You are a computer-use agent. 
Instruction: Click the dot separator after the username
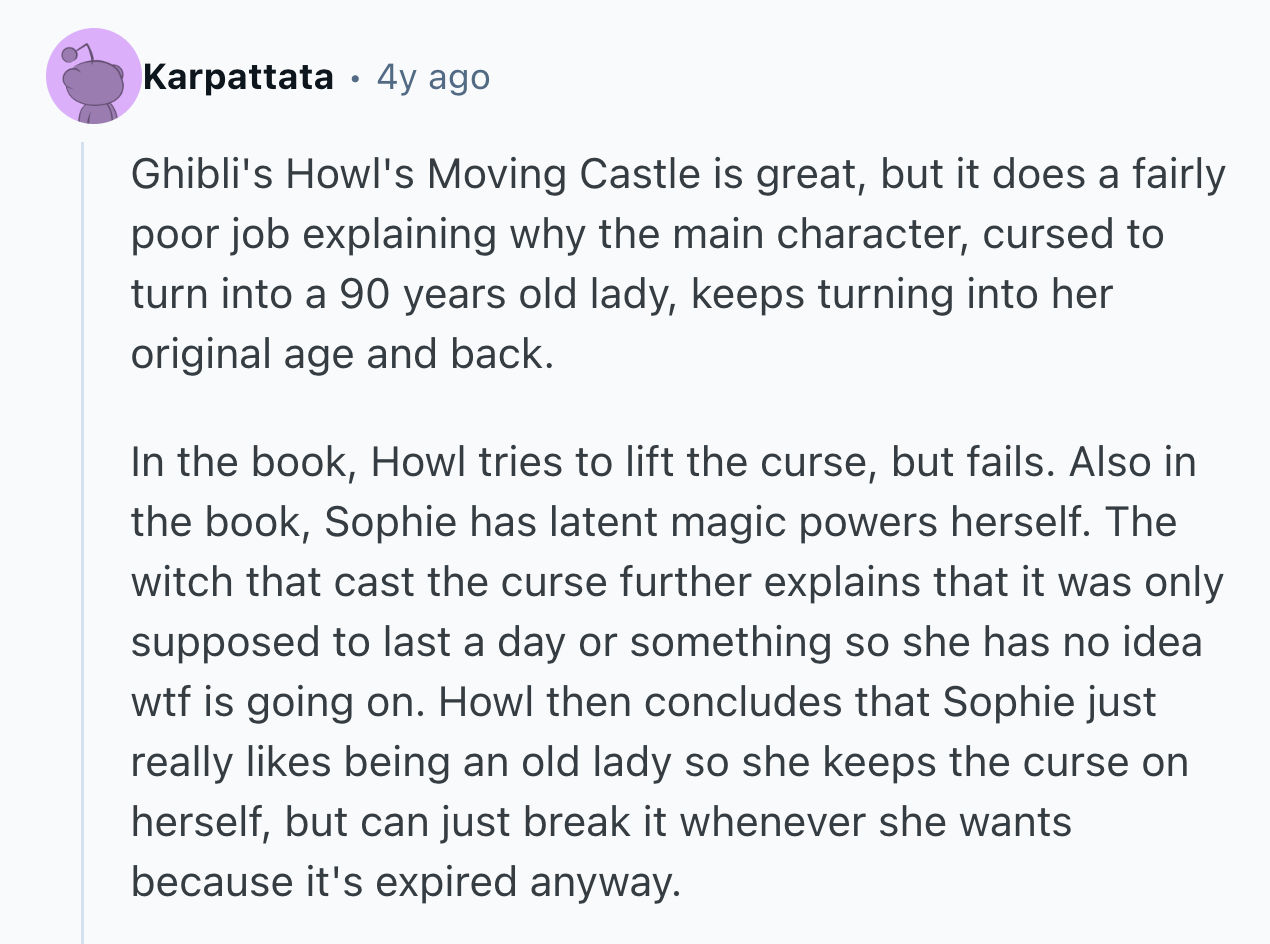(356, 77)
